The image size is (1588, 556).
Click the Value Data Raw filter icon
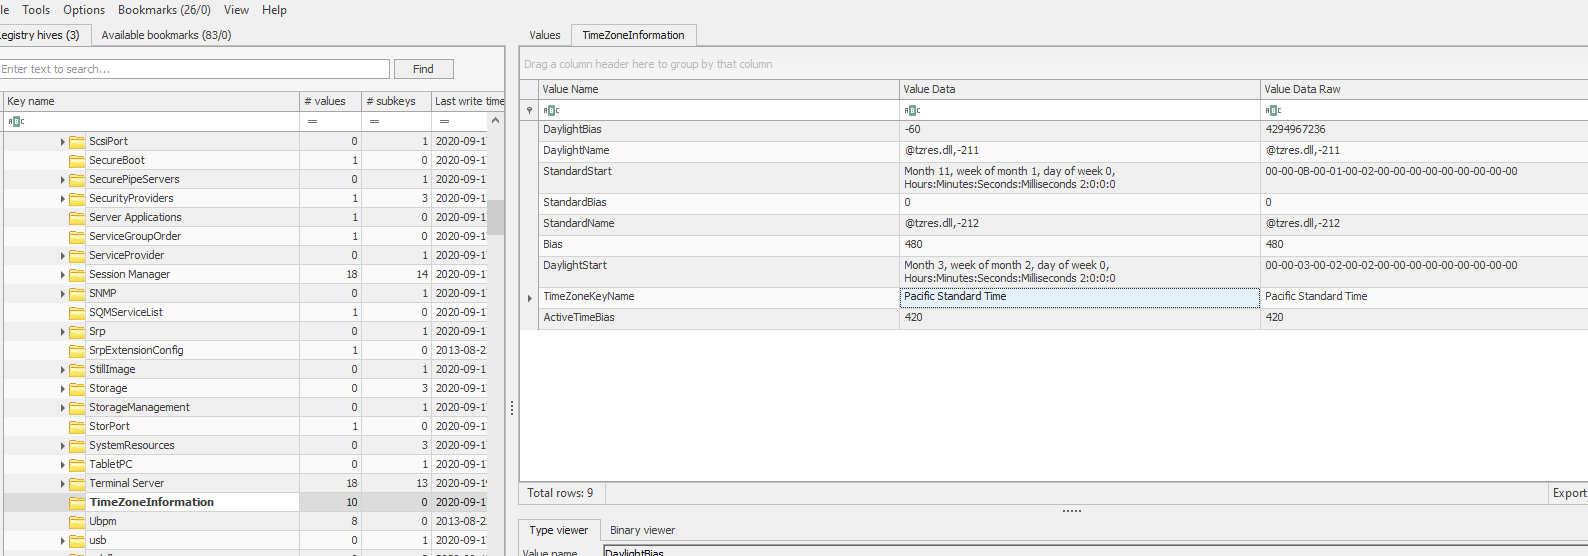[x=1272, y=110]
